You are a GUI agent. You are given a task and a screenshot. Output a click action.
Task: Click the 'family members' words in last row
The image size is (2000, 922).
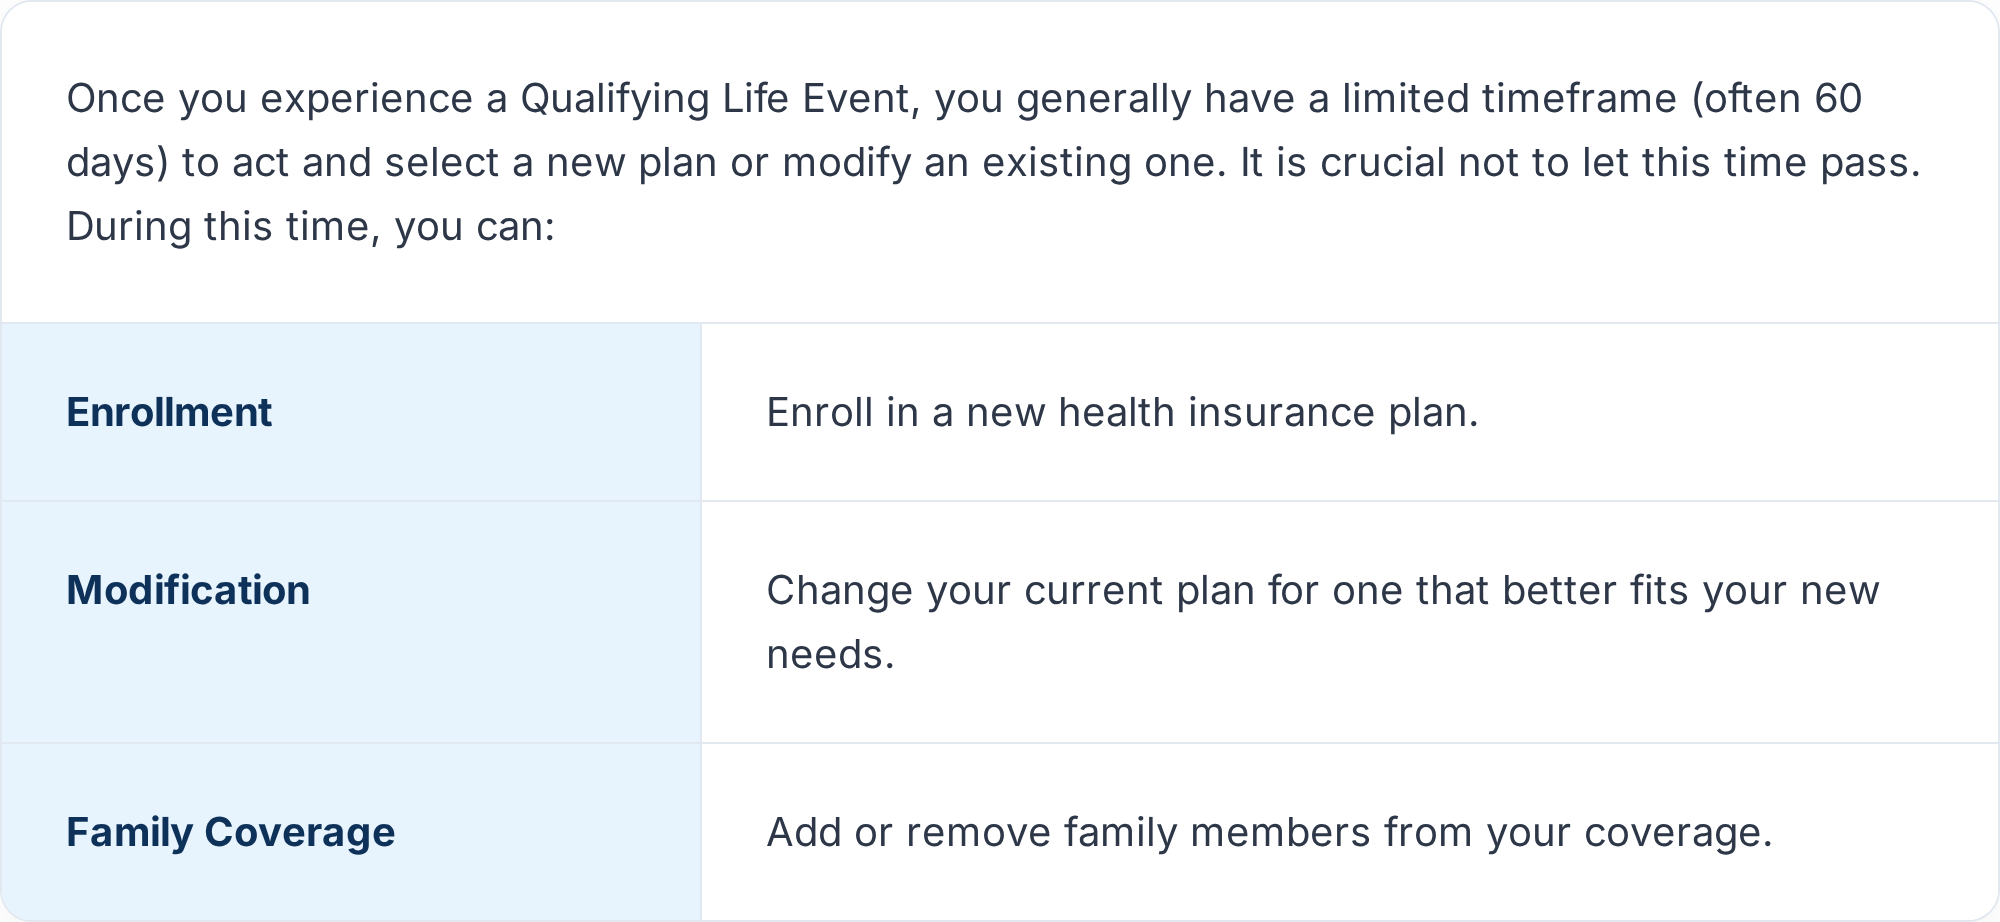(x=1217, y=832)
